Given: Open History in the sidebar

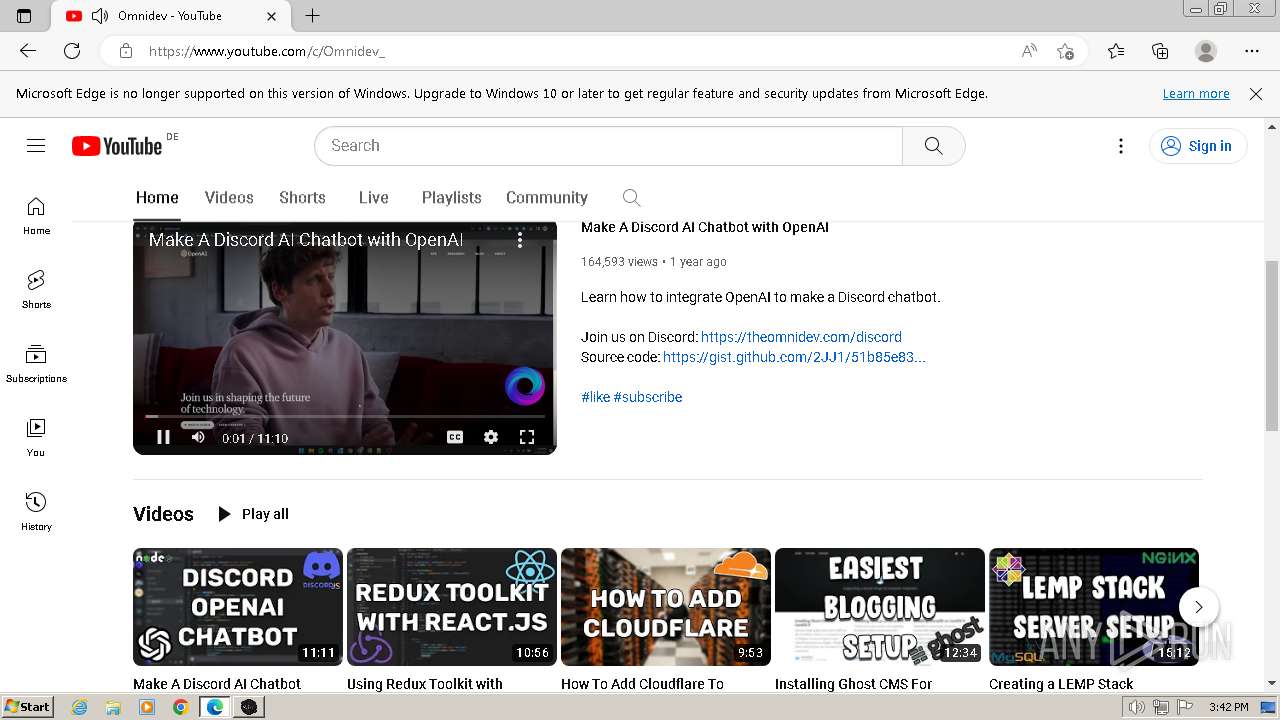Looking at the screenshot, I should (36, 511).
